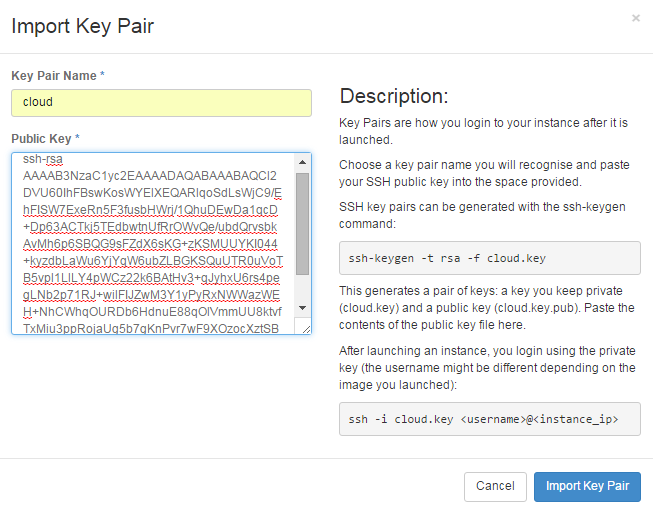Close the Import Key Pair dialog
This screenshot has height=513, width=653.
[636, 18]
